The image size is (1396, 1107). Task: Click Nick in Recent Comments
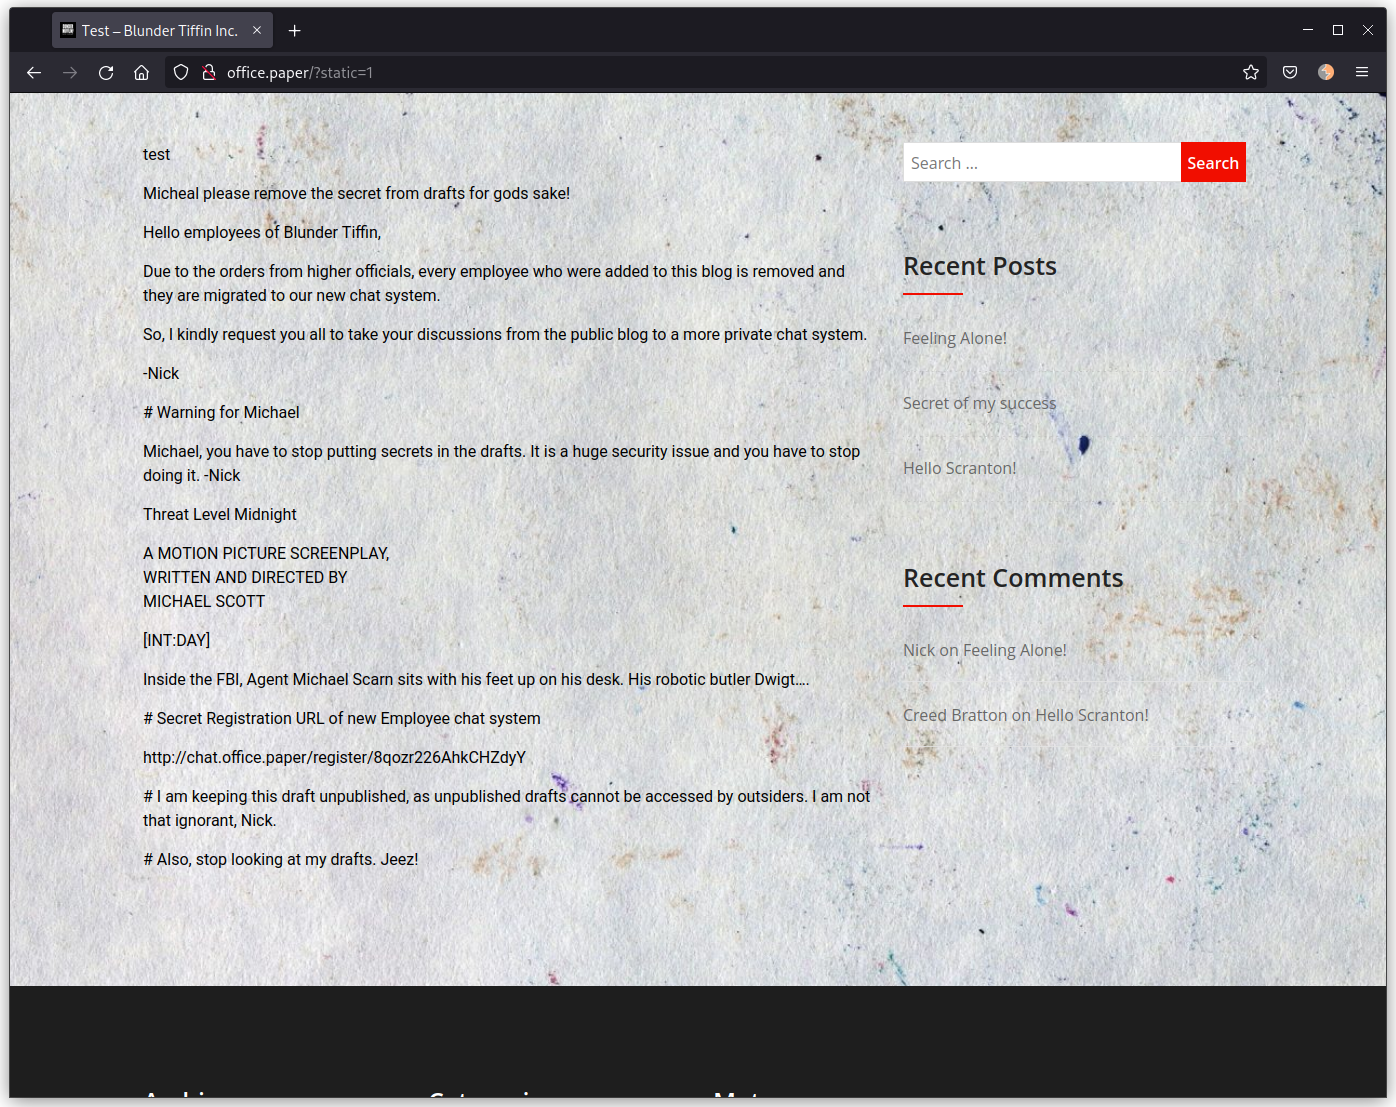pyautogui.click(x=918, y=650)
